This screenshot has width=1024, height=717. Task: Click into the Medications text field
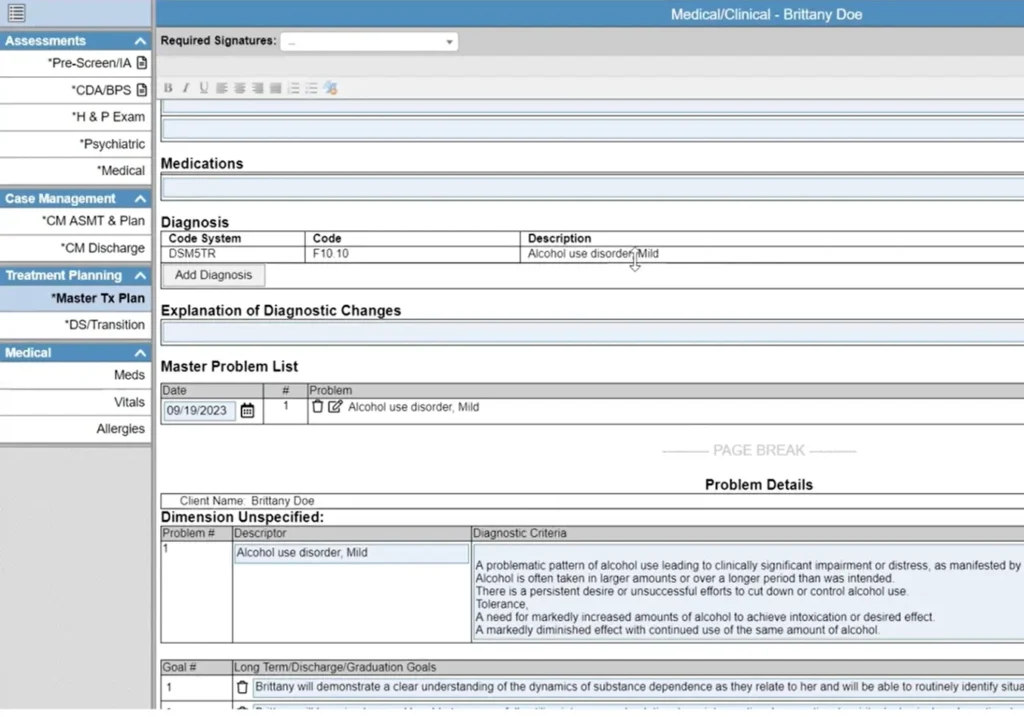(x=592, y=187)
